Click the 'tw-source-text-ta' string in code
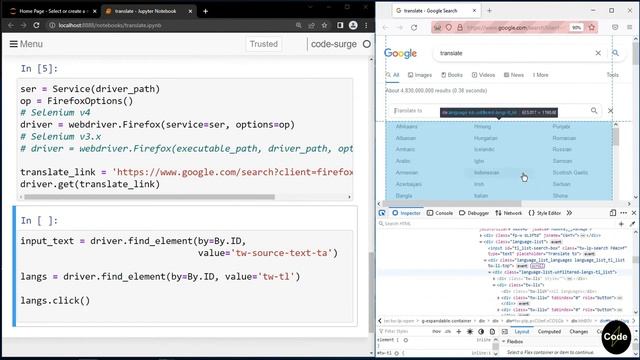This screenshot has height=360, width=640. pos(282,253)
